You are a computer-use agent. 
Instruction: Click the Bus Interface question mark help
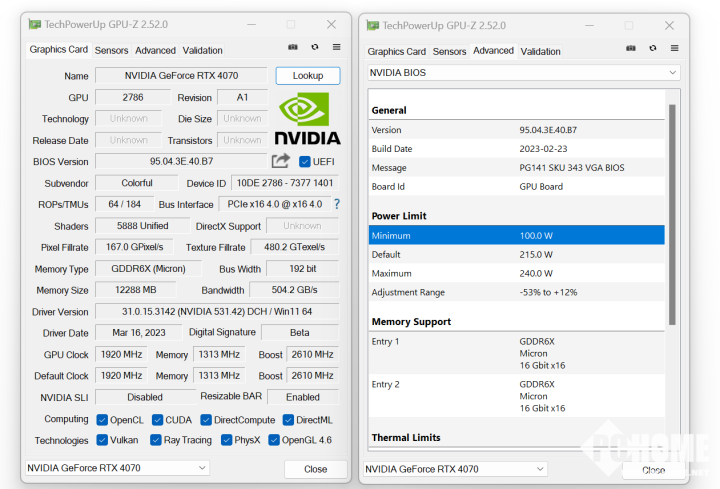(337, 204)
